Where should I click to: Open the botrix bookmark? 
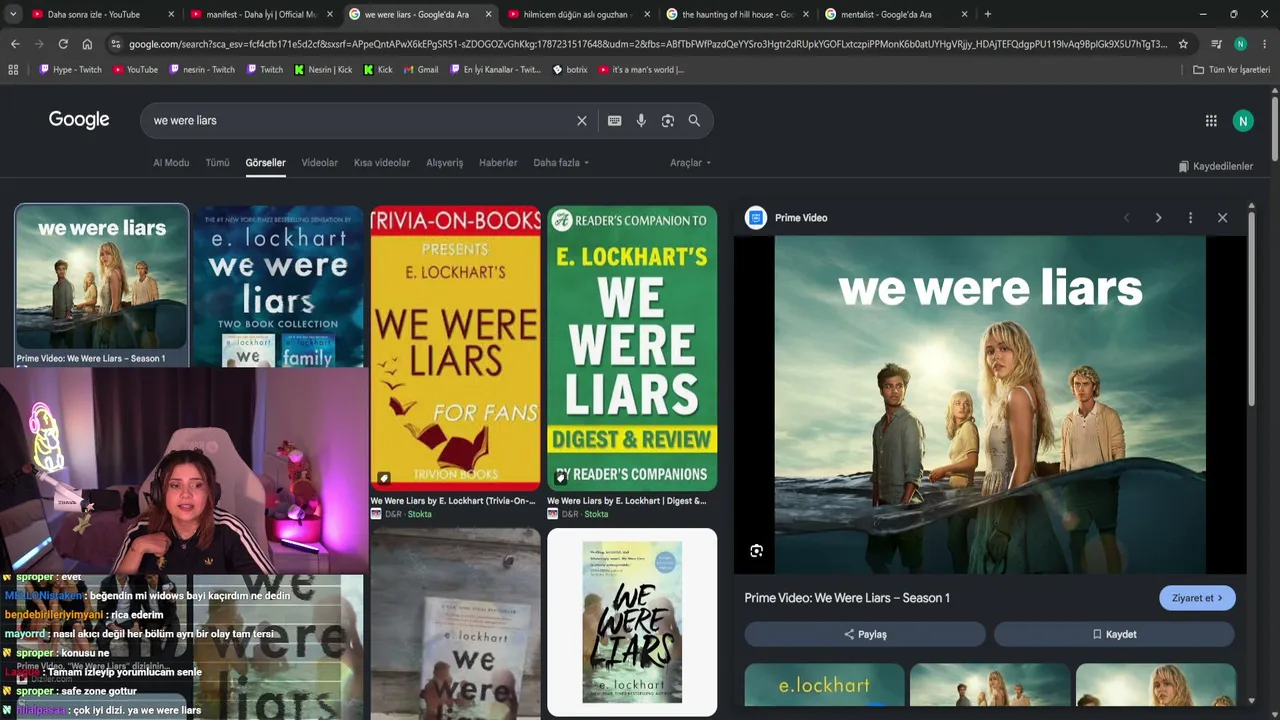(570, 70)
